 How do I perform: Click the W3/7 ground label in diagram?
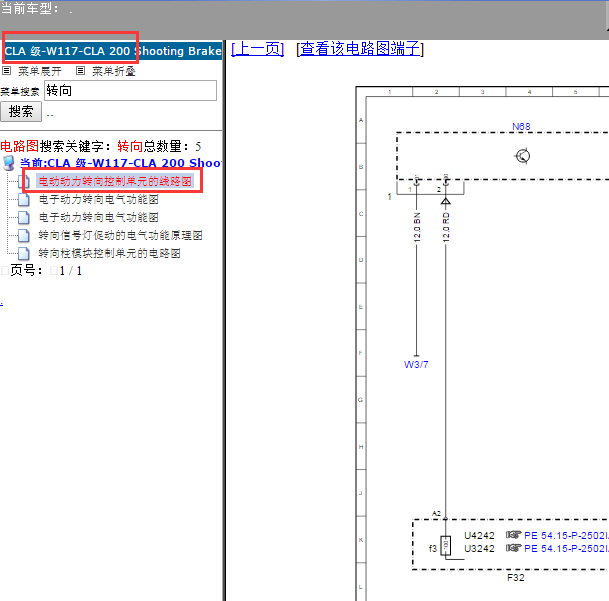pos(416,364)
